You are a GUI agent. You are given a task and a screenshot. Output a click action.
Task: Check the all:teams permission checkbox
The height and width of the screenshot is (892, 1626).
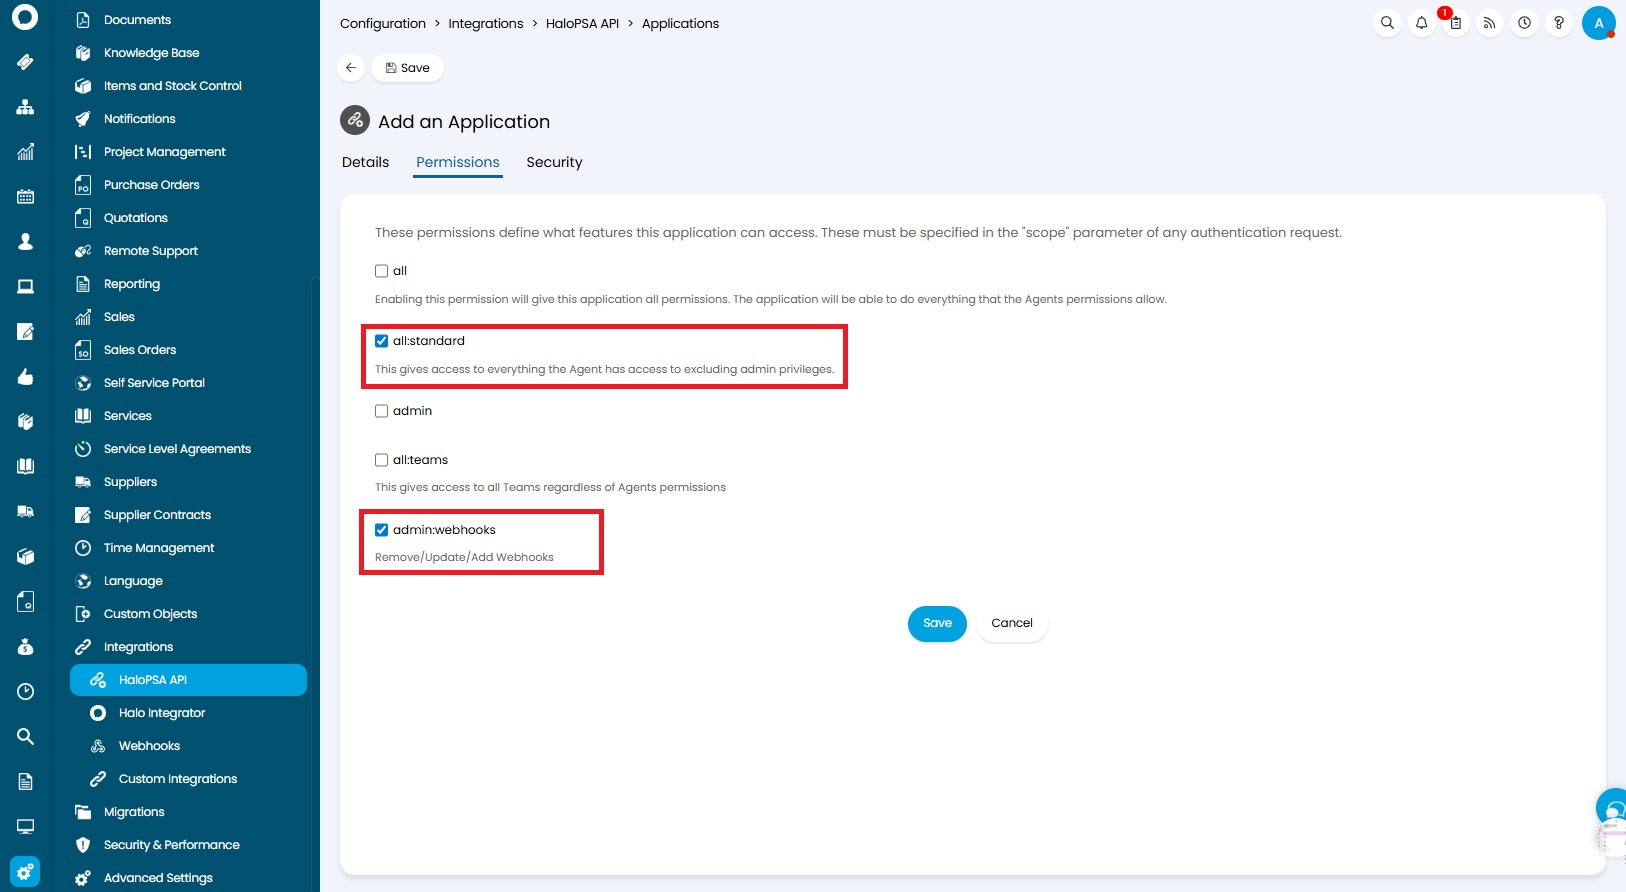coord(381,460)
